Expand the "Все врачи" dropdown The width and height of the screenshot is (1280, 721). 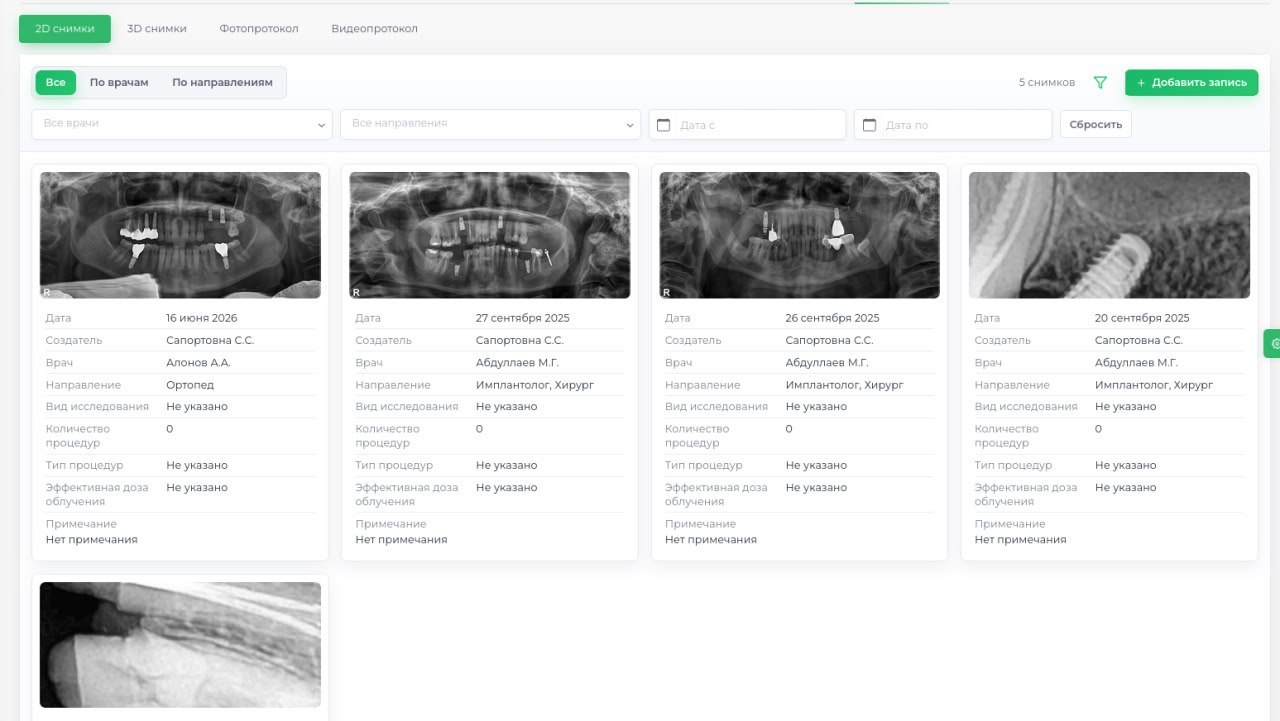point(182,124)
